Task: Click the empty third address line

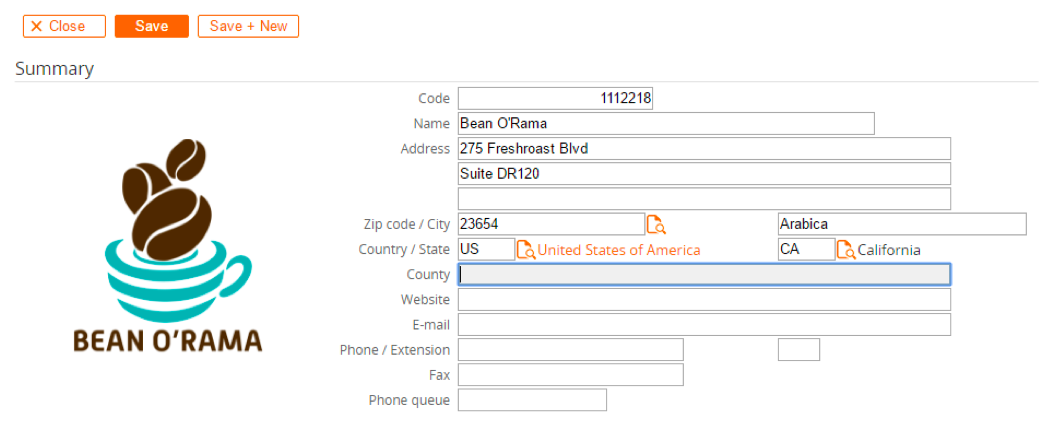Action: [704, 199]
